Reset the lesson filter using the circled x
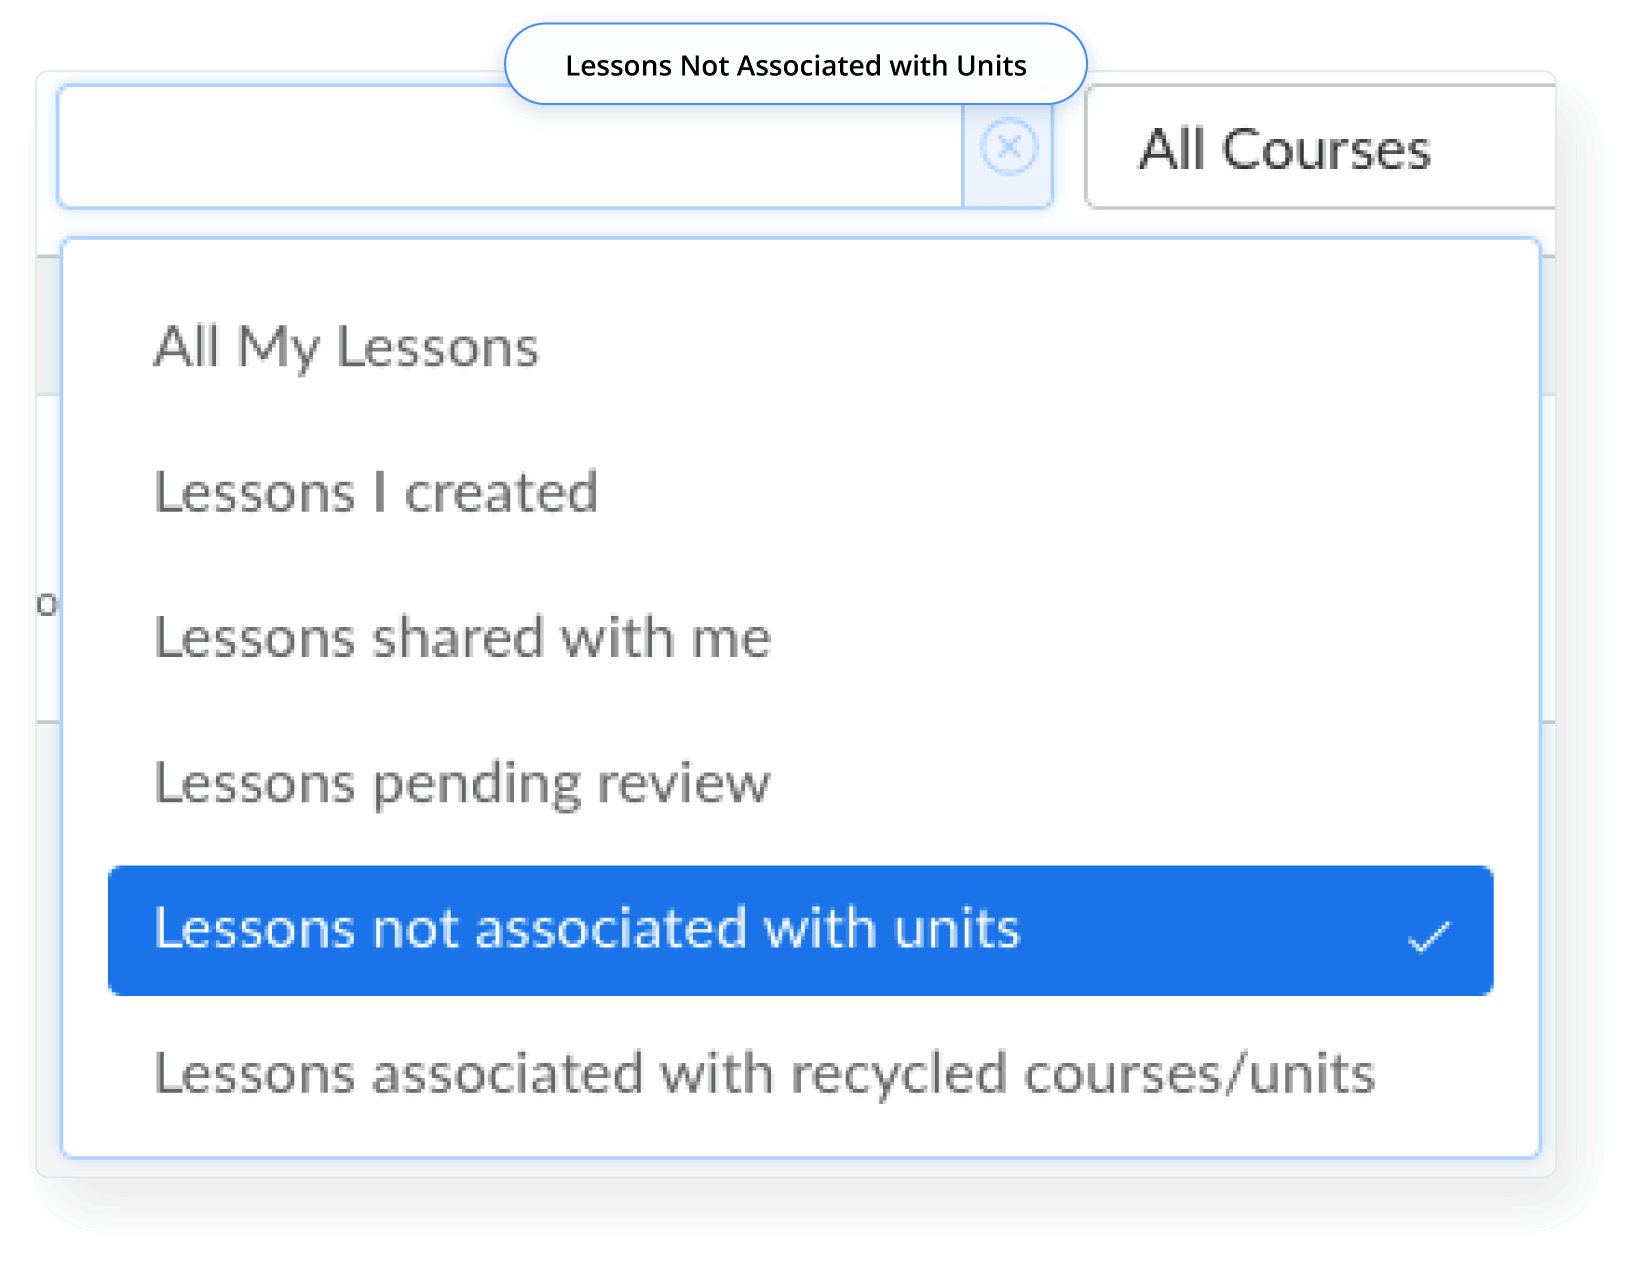 click(x=1008, y=148)
